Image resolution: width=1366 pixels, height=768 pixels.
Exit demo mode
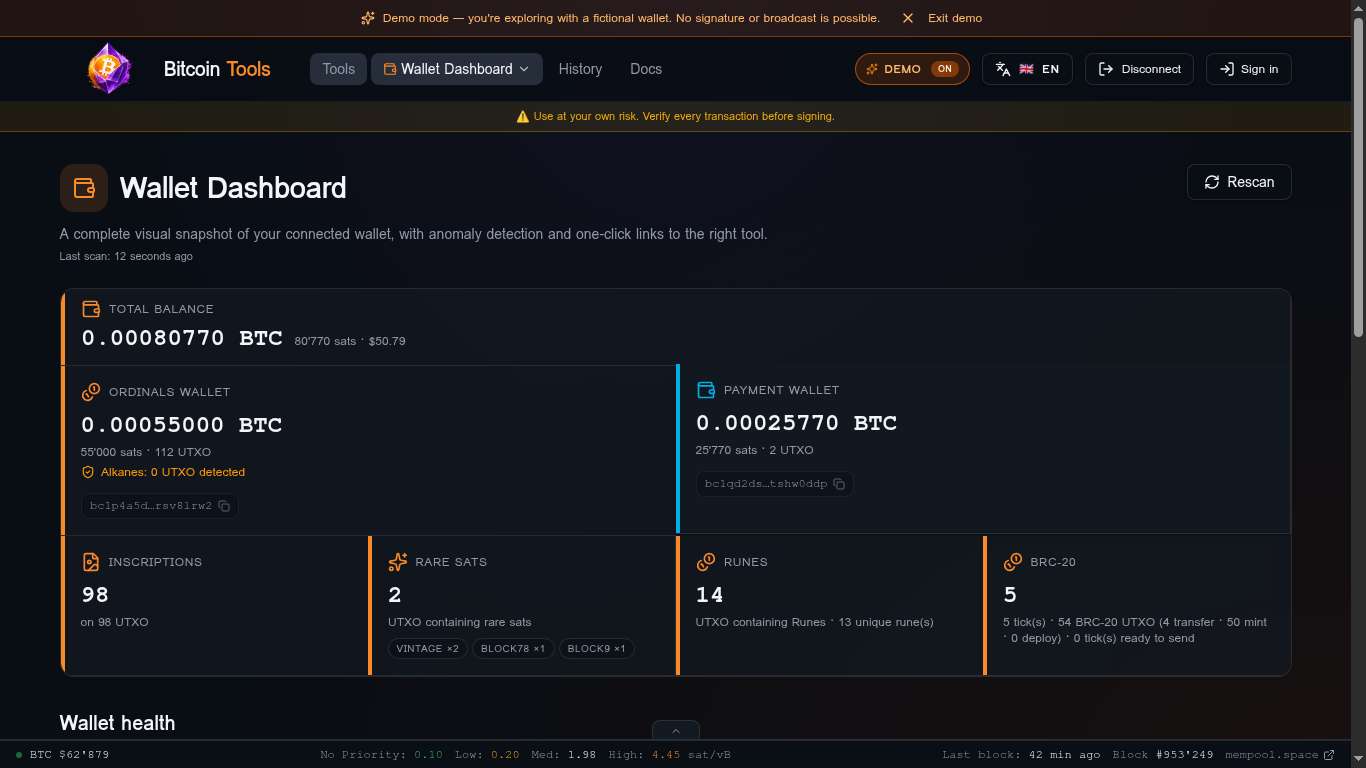[x=955, y=18]
